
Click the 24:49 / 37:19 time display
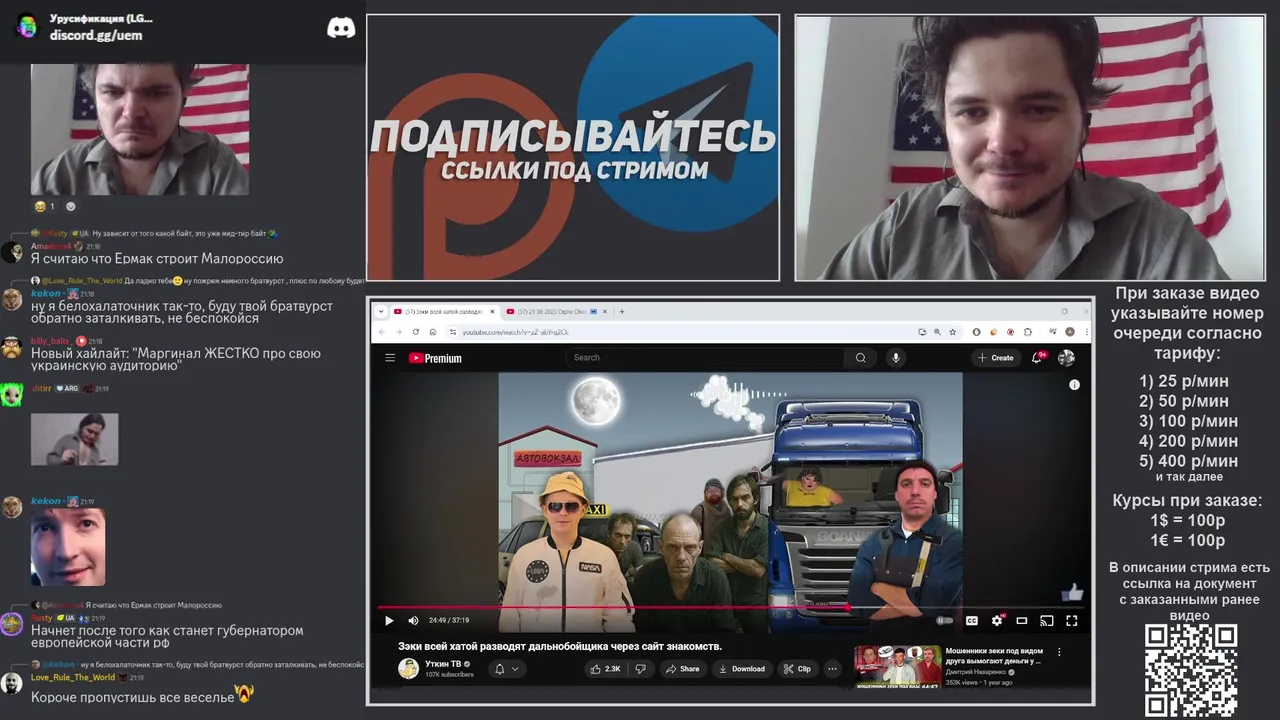click(449, 621)
